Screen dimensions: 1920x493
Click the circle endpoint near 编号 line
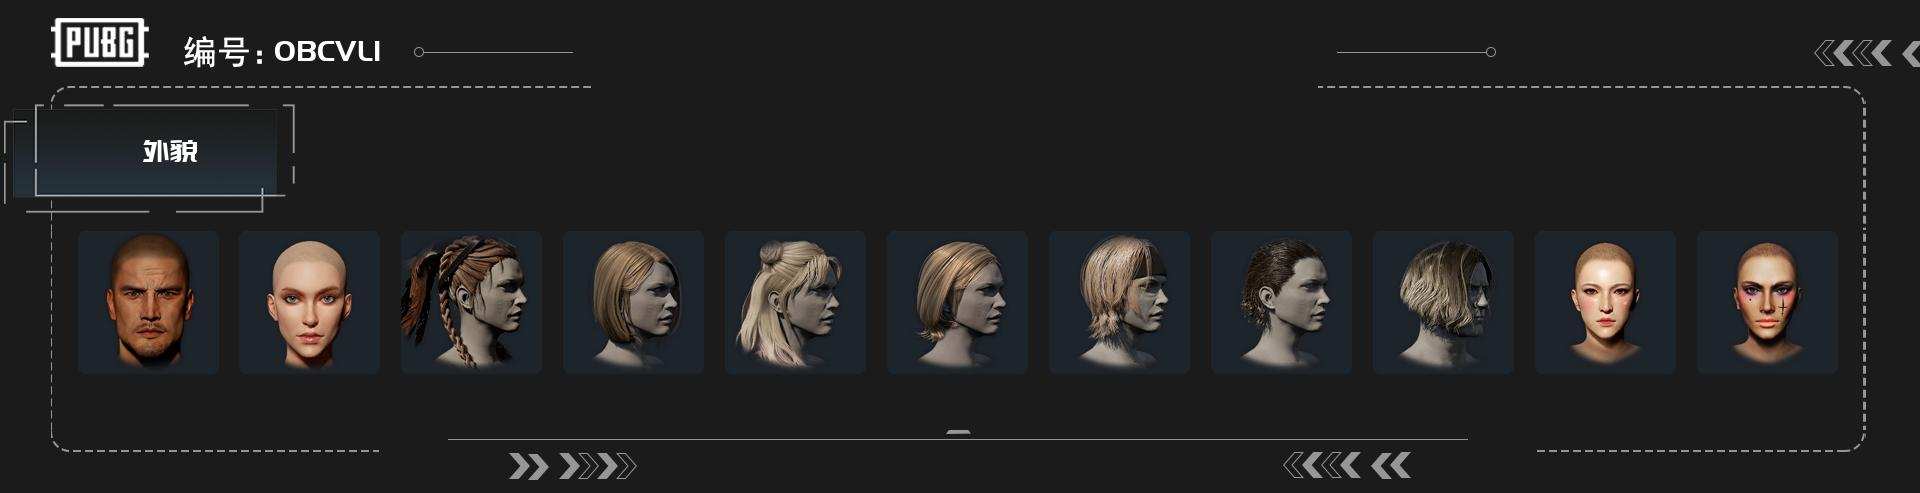click(x=419, y=52)
